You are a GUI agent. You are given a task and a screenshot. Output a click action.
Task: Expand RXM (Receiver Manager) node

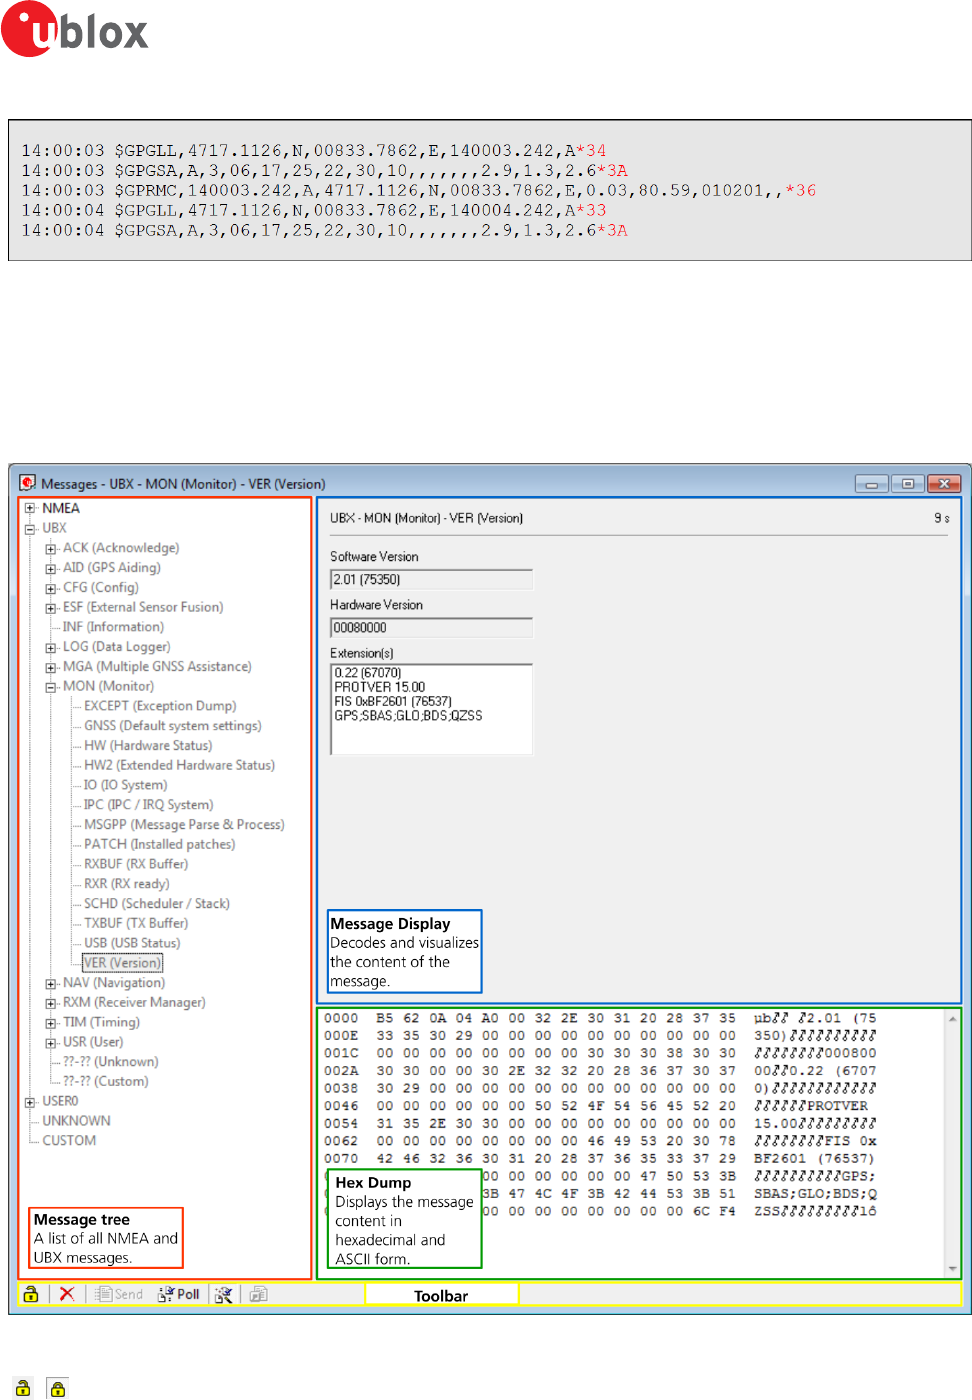pos(51,1003)
